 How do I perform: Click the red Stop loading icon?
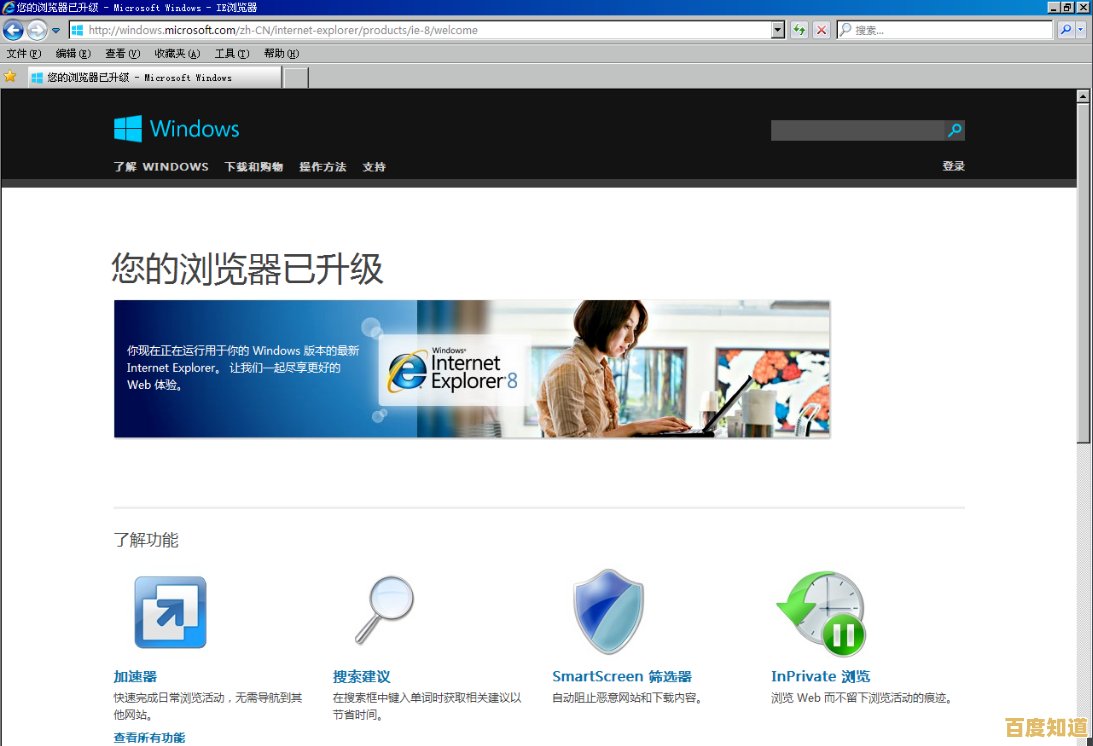point(821,30)
